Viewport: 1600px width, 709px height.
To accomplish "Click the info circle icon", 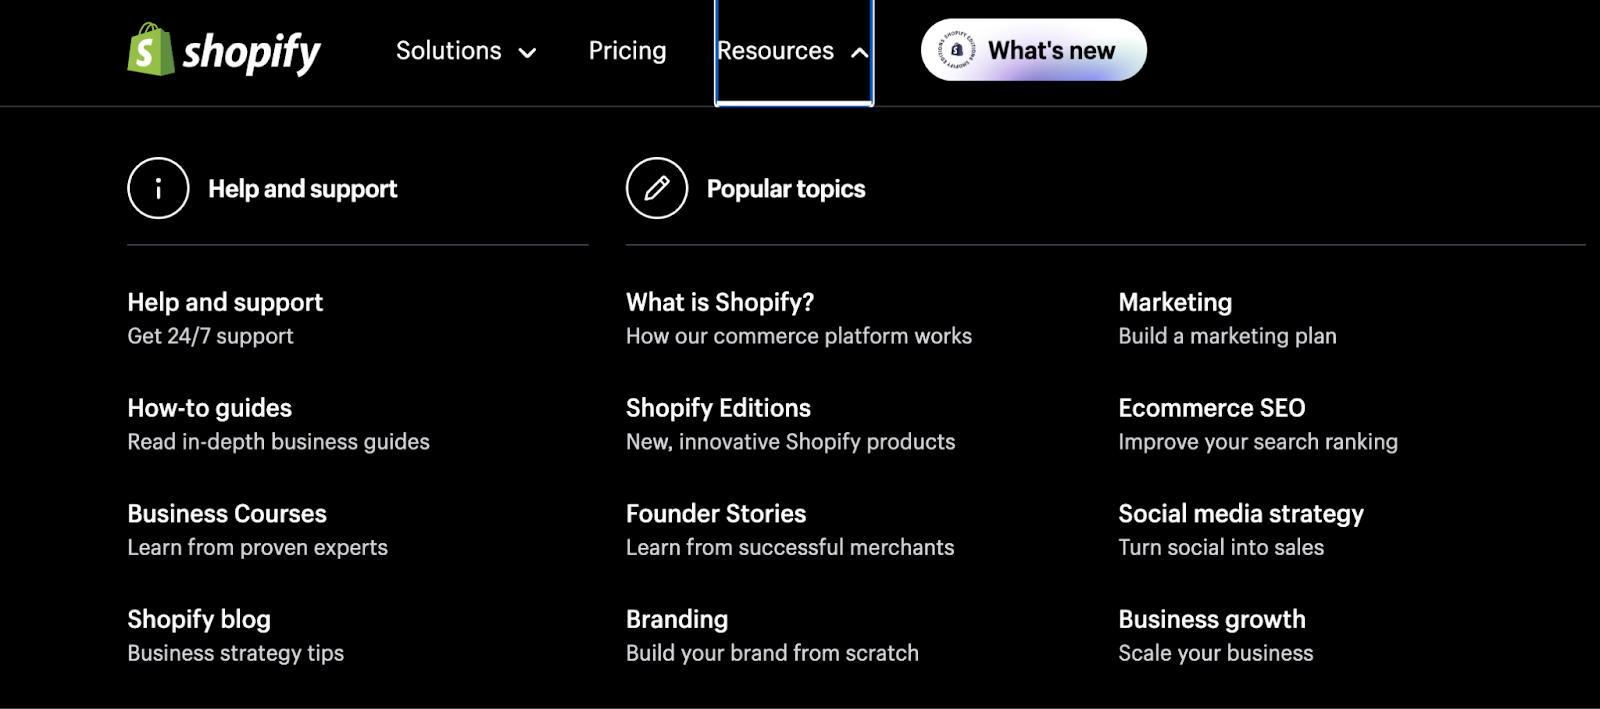I will [158, 188].
